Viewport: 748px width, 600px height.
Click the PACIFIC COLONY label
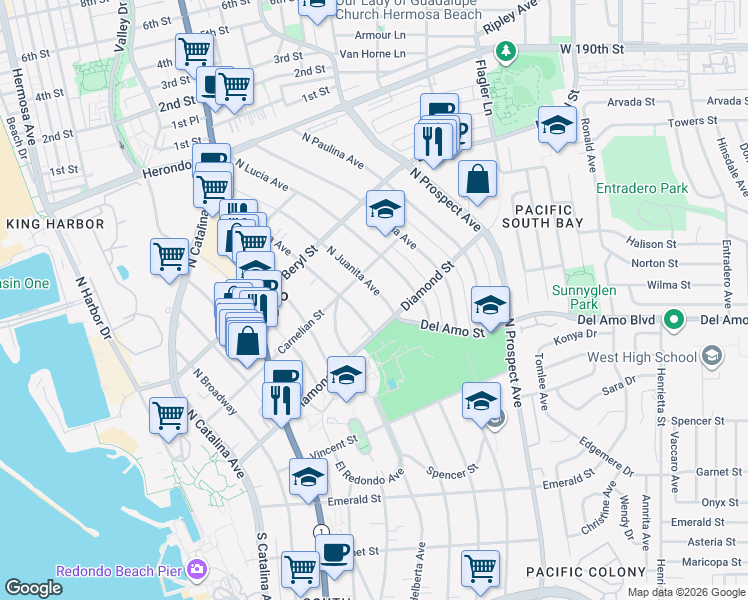(586, 572)
